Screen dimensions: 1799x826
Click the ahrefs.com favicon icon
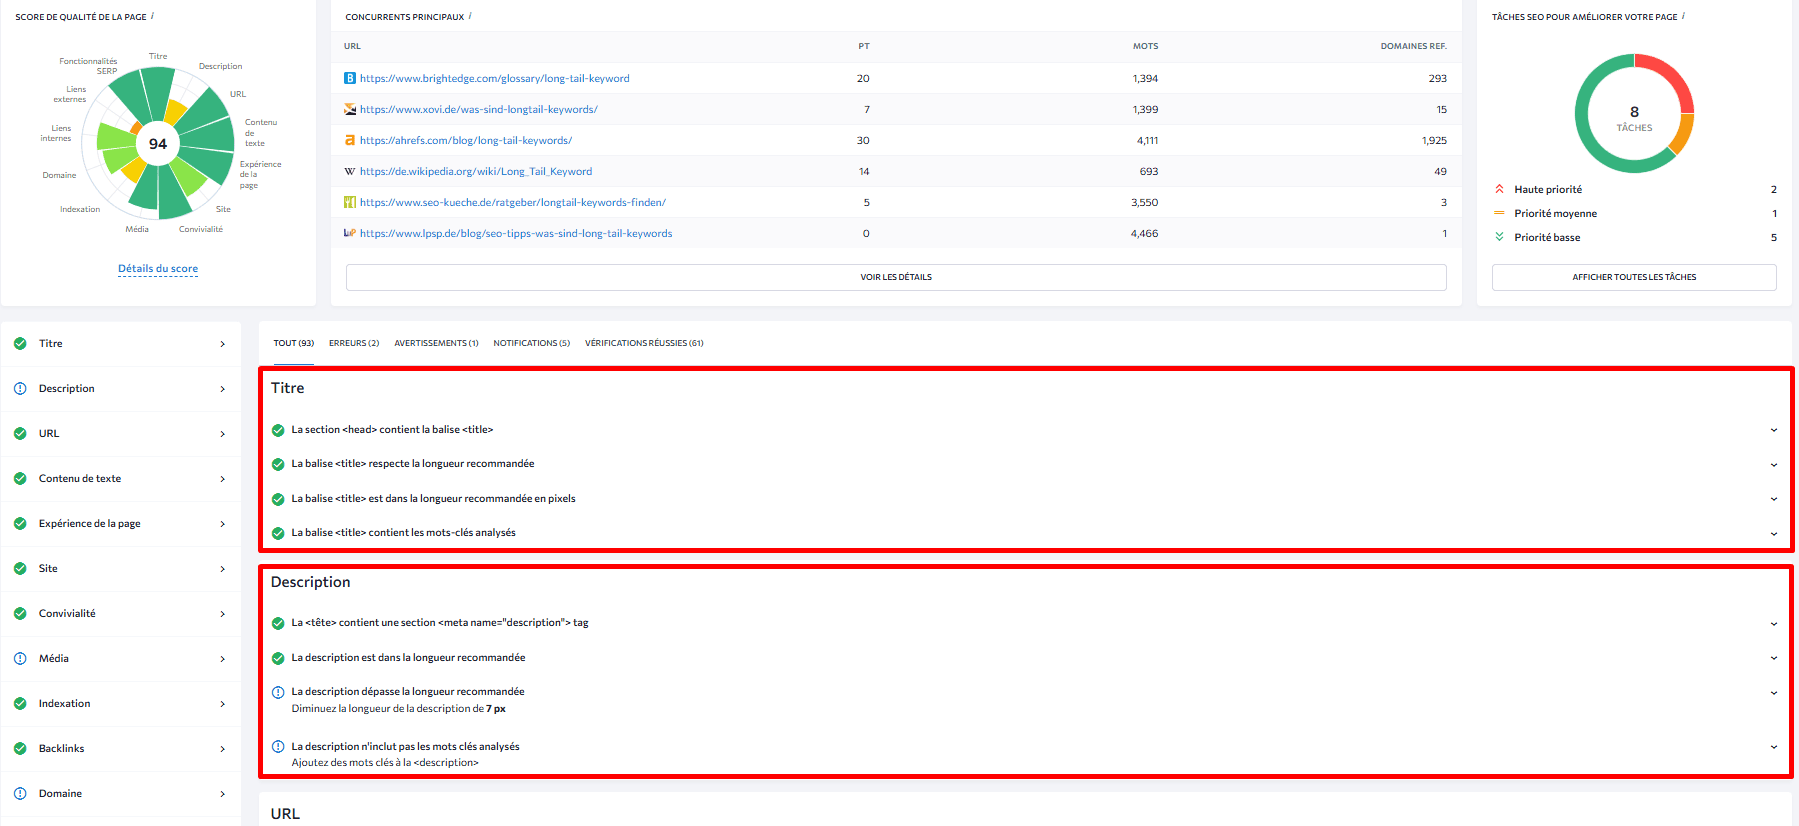(350, 140)
